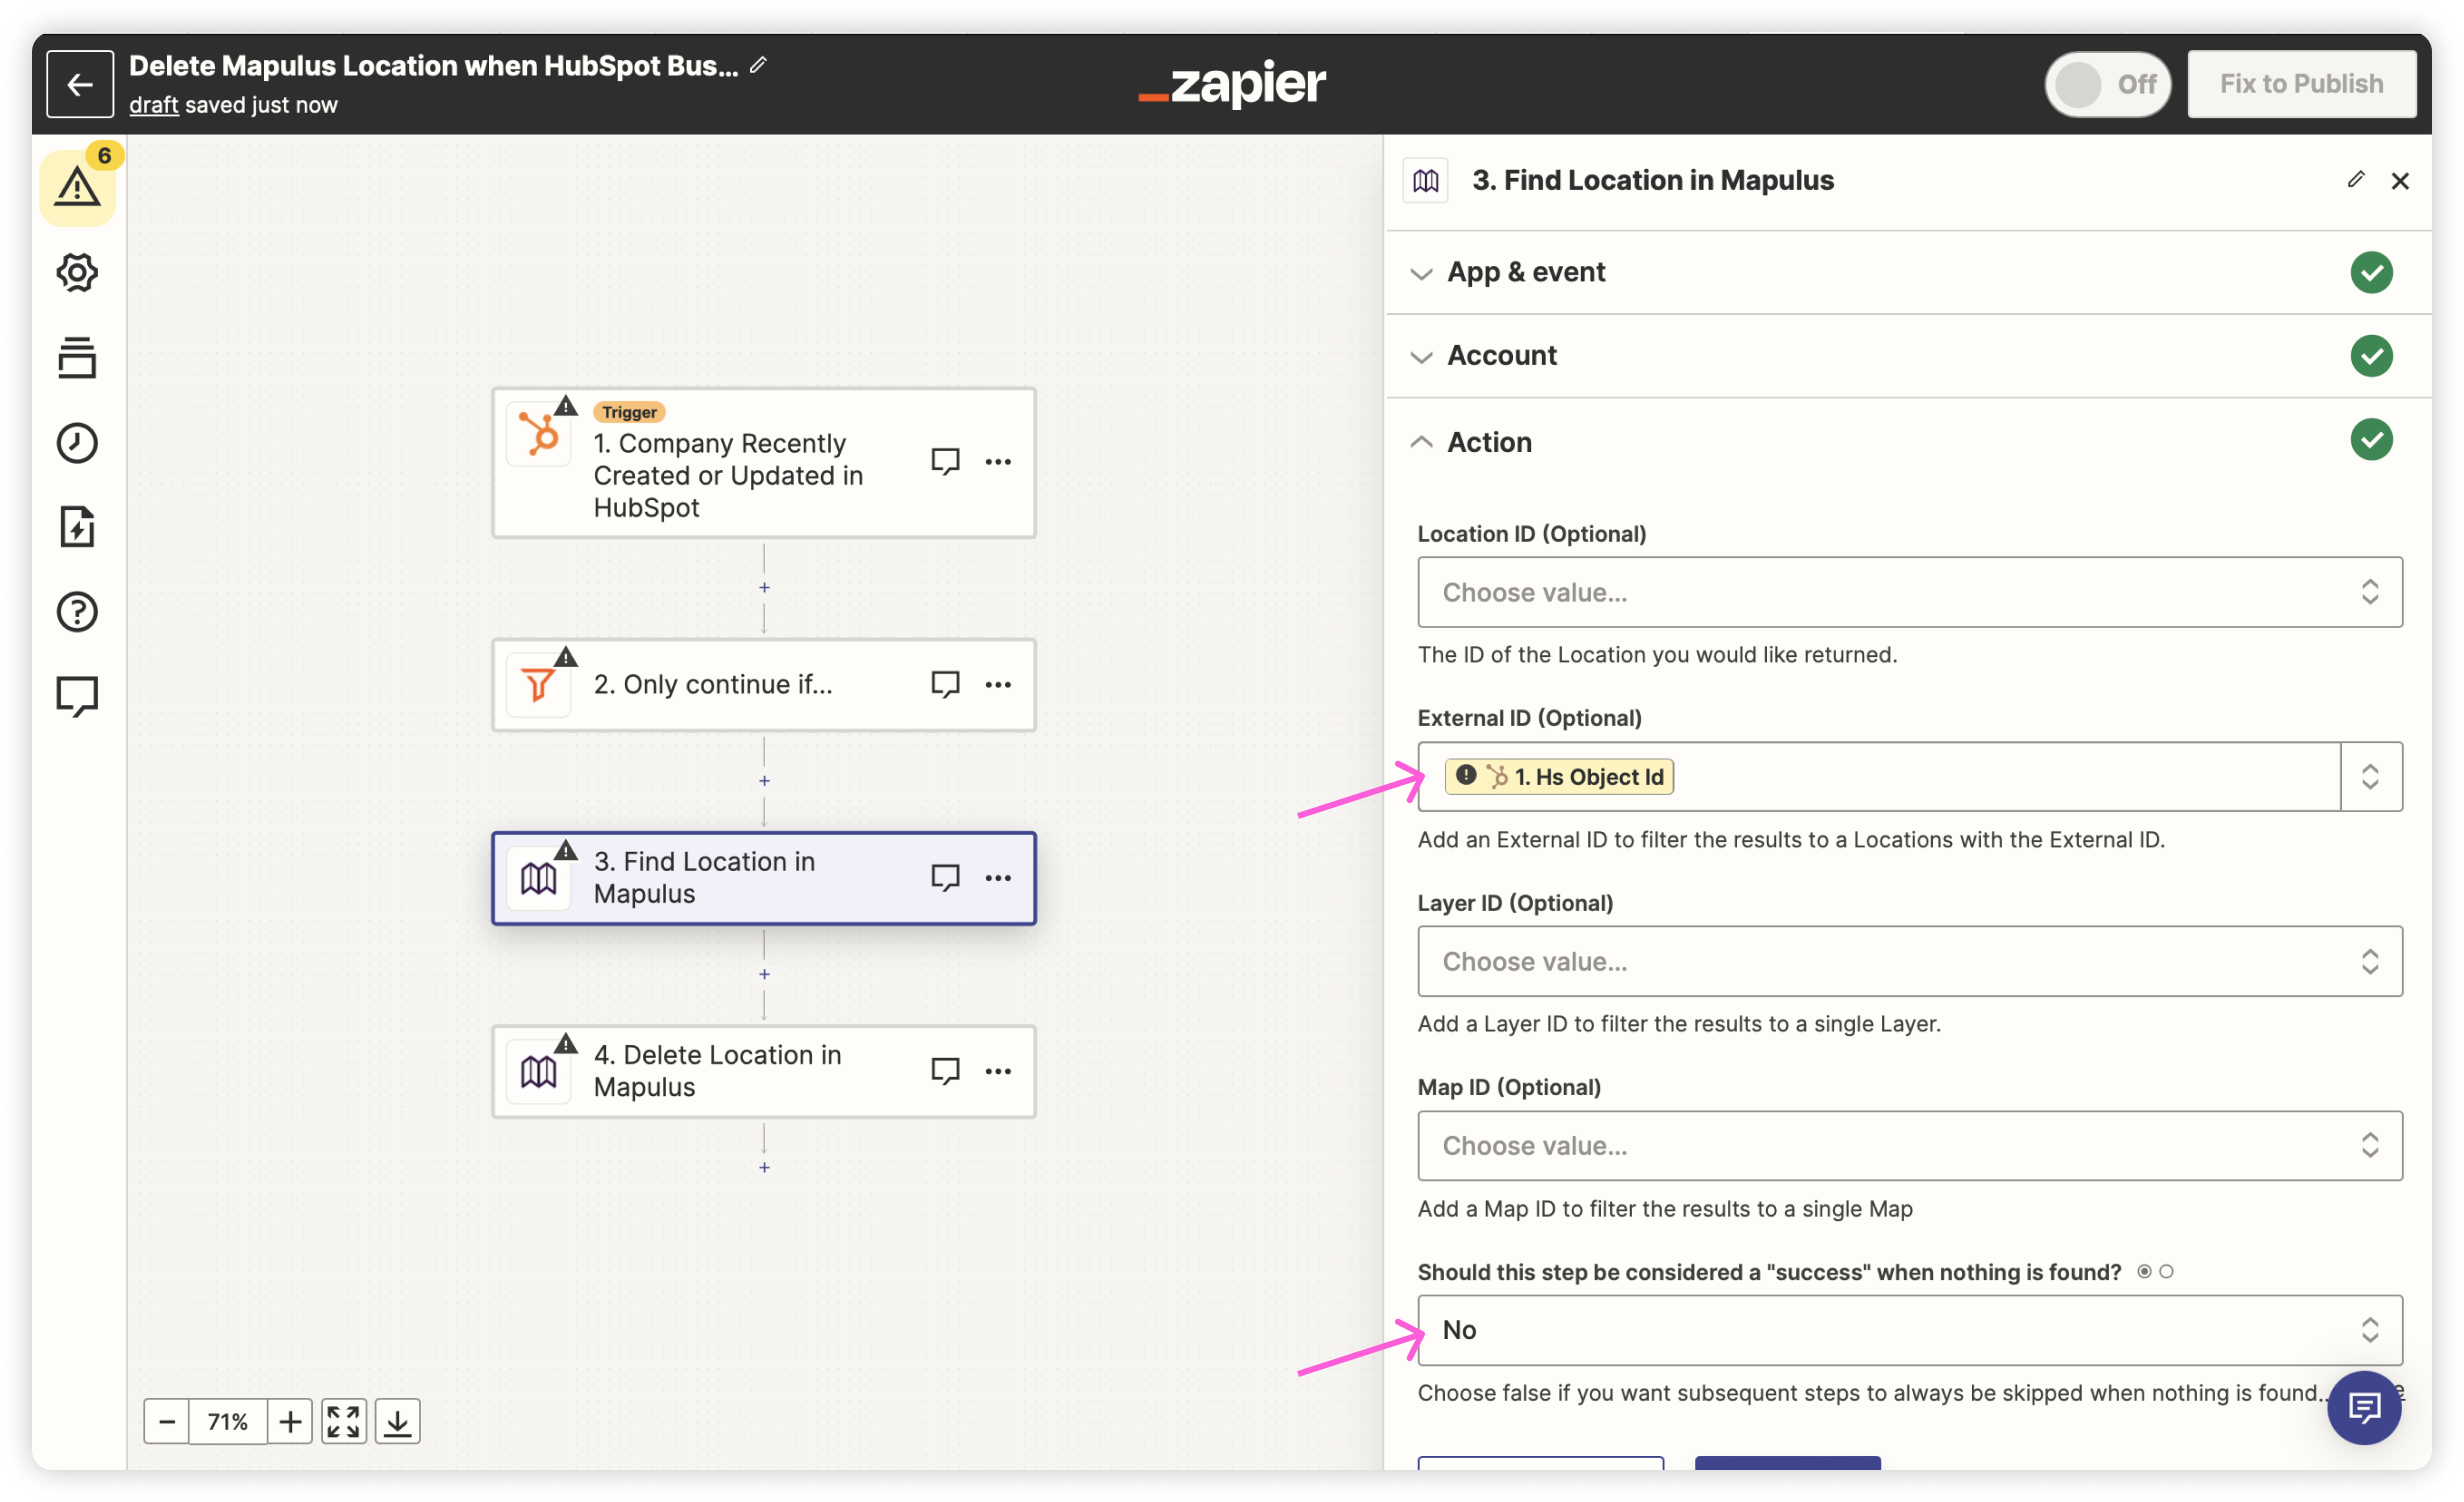The height and width of the screenshot is (1502, 2464).
Task: Open the warnings panel with 6 issues
Action: (x=78, y=186)
